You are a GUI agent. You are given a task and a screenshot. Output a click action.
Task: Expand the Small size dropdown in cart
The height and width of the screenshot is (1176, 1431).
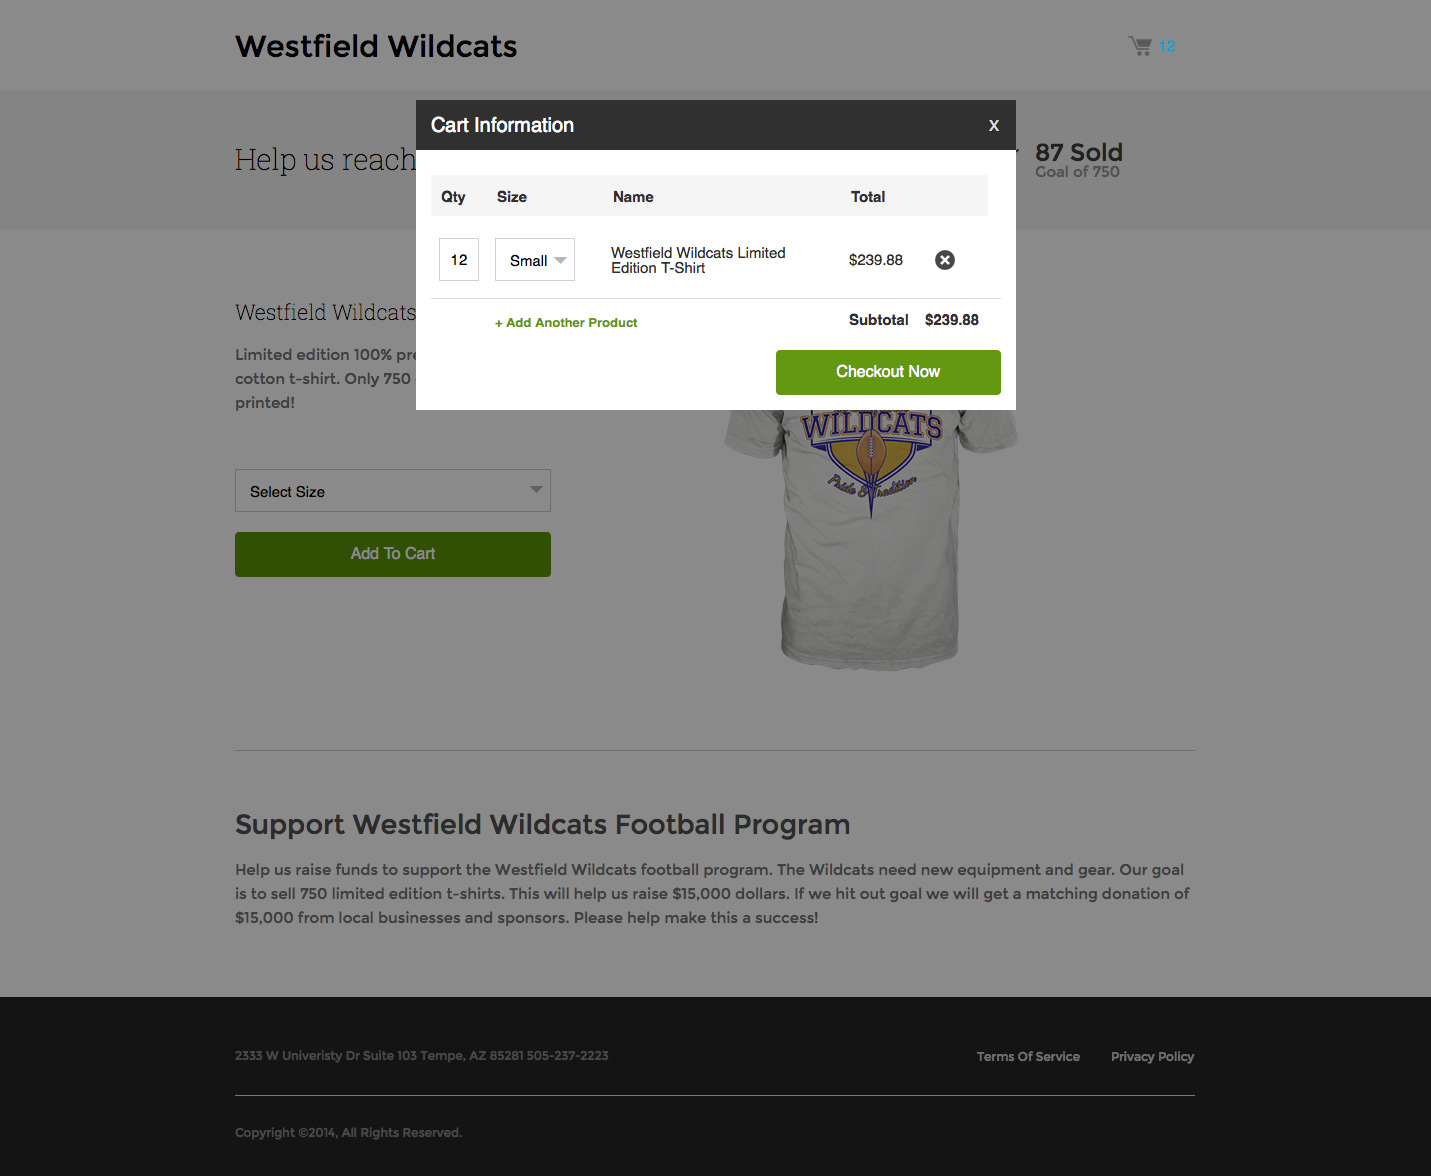535,260
